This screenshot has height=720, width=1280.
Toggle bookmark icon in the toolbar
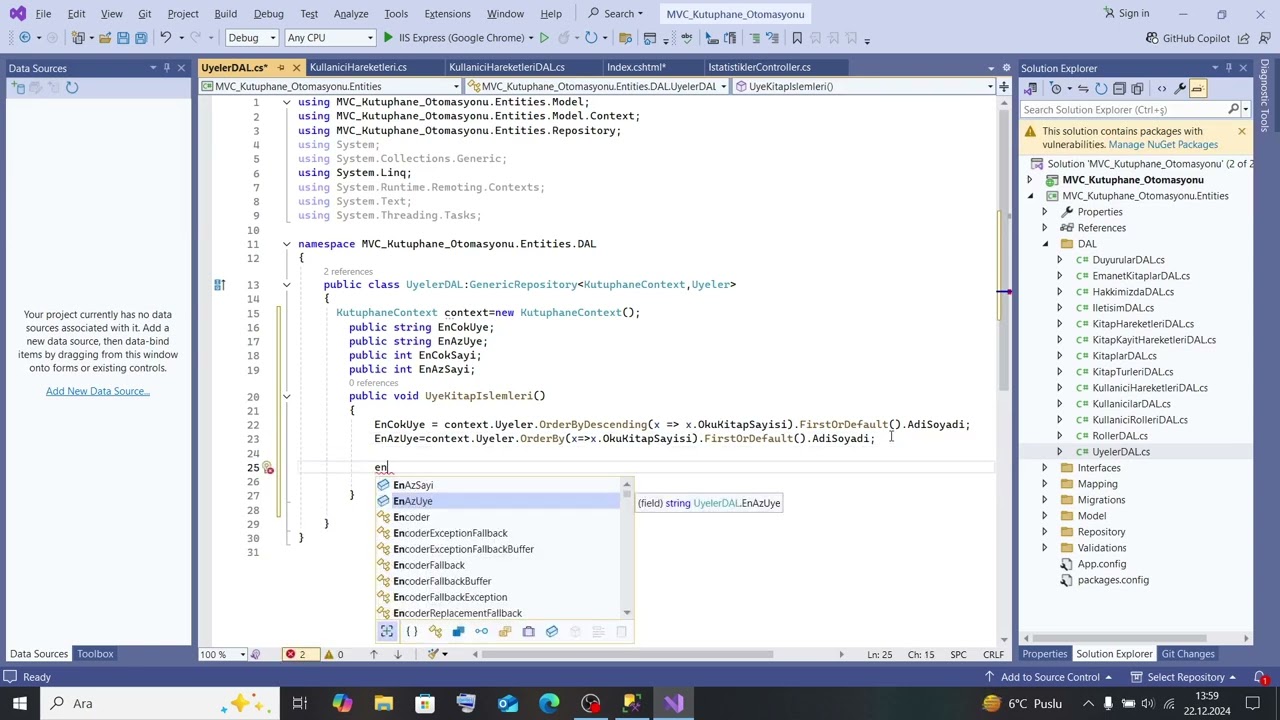pyautogui.click(x=797, y=38)
